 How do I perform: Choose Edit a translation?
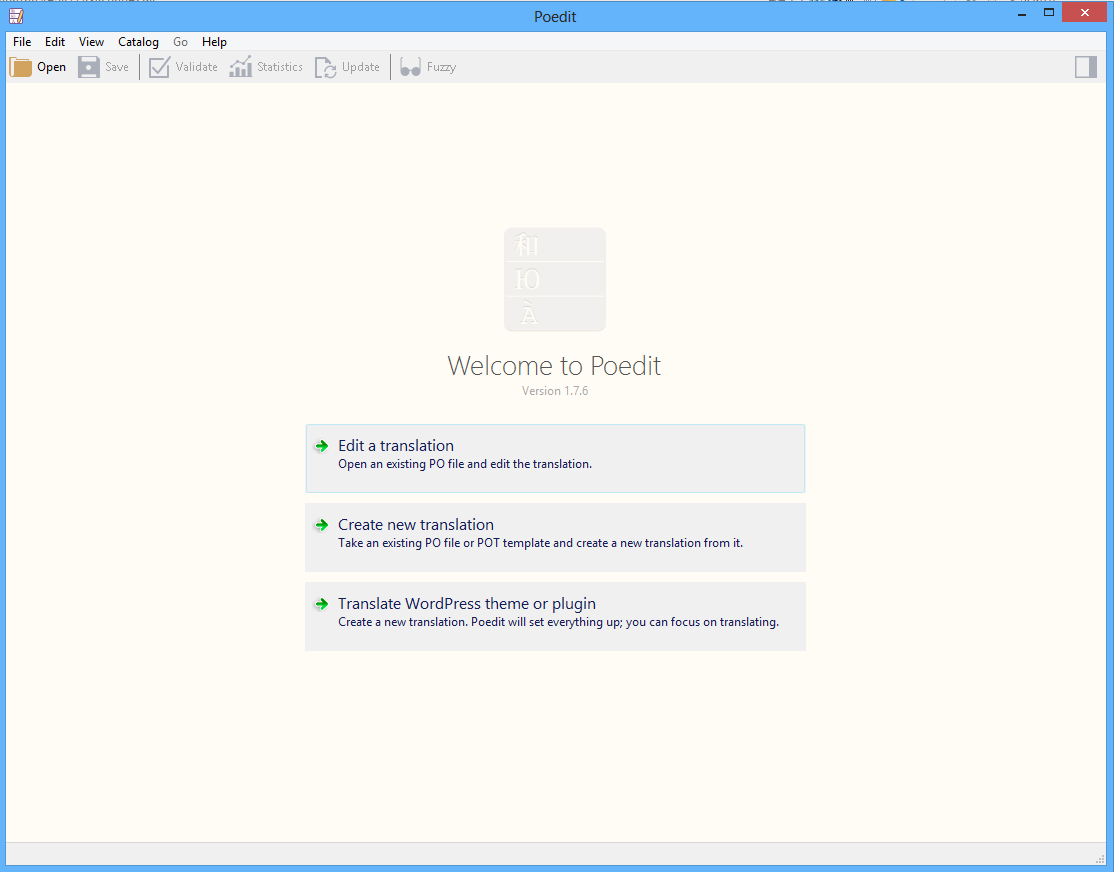pyautogui.click(x=555, y=458)
